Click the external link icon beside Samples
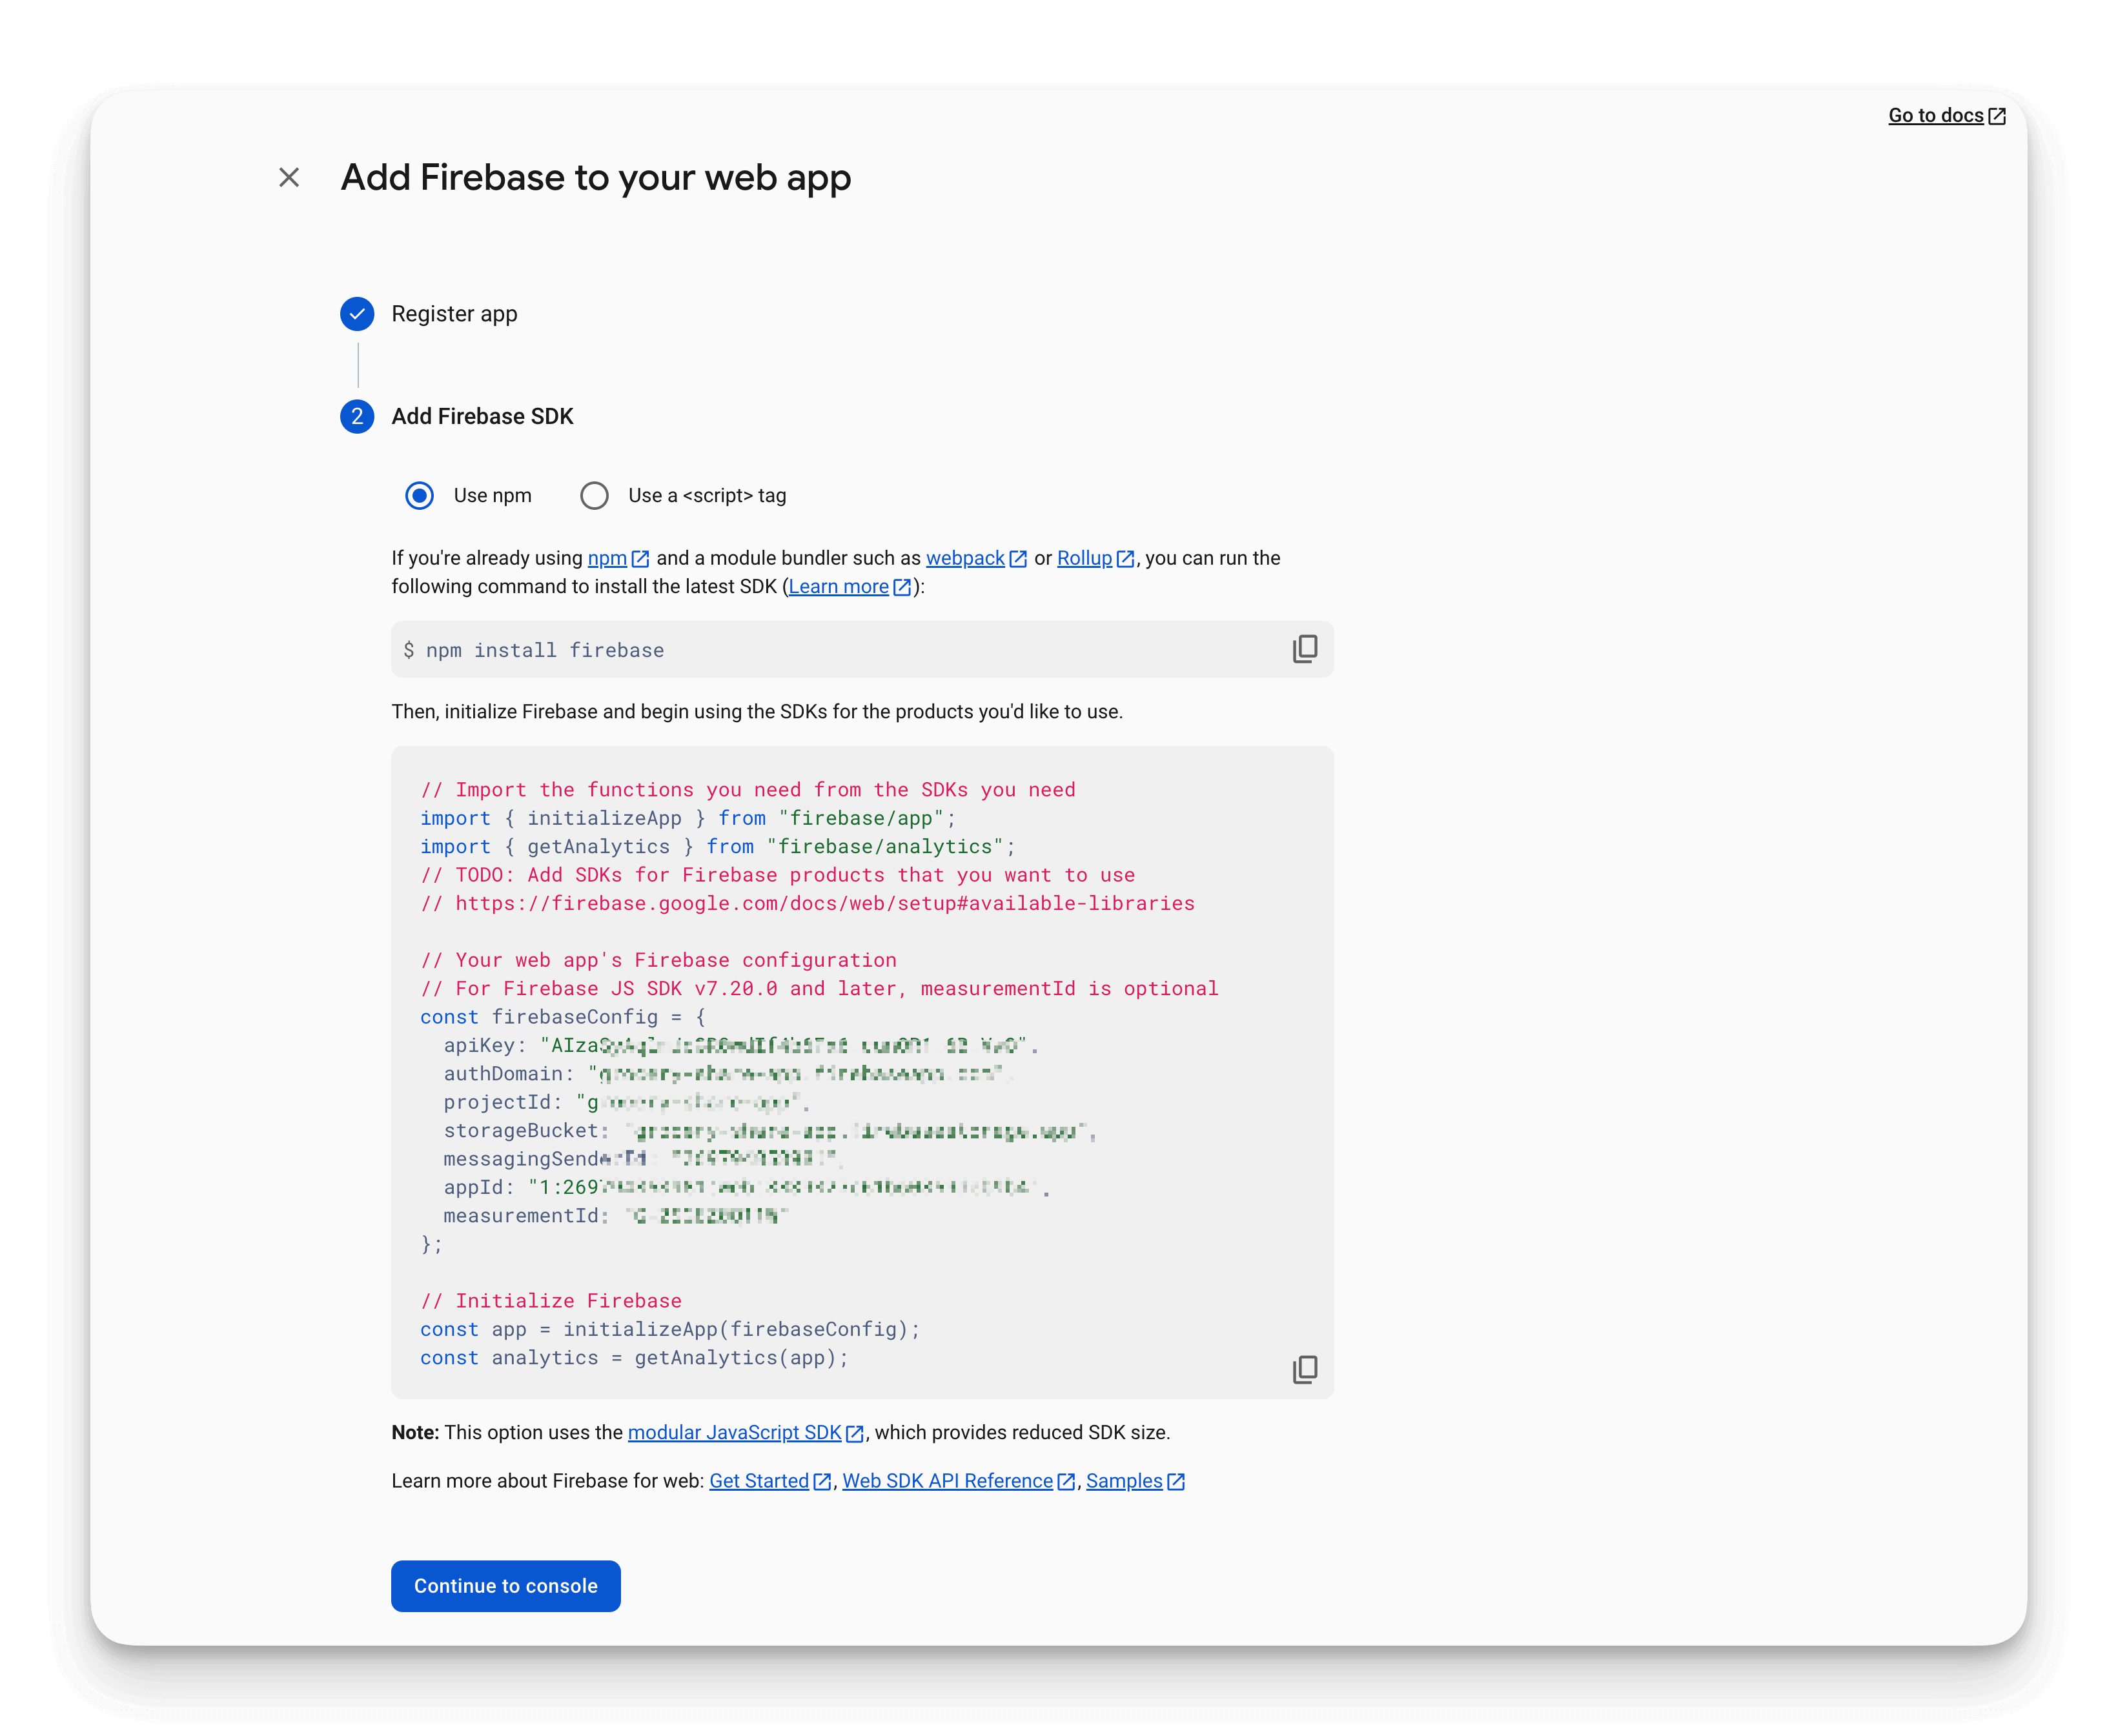This screenshot has width=2118, height=1736. click(1177, 1481)
